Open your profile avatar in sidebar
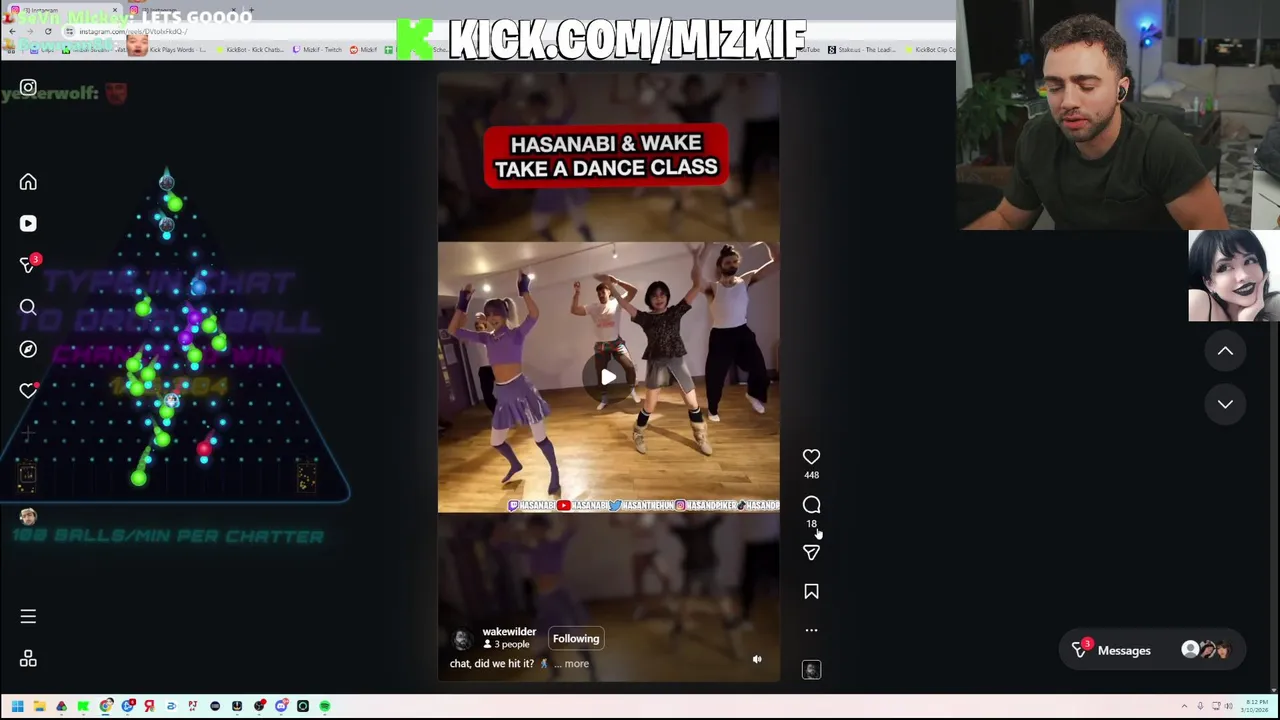Screen dimensions: 1280x720 [x=28, y=516]
